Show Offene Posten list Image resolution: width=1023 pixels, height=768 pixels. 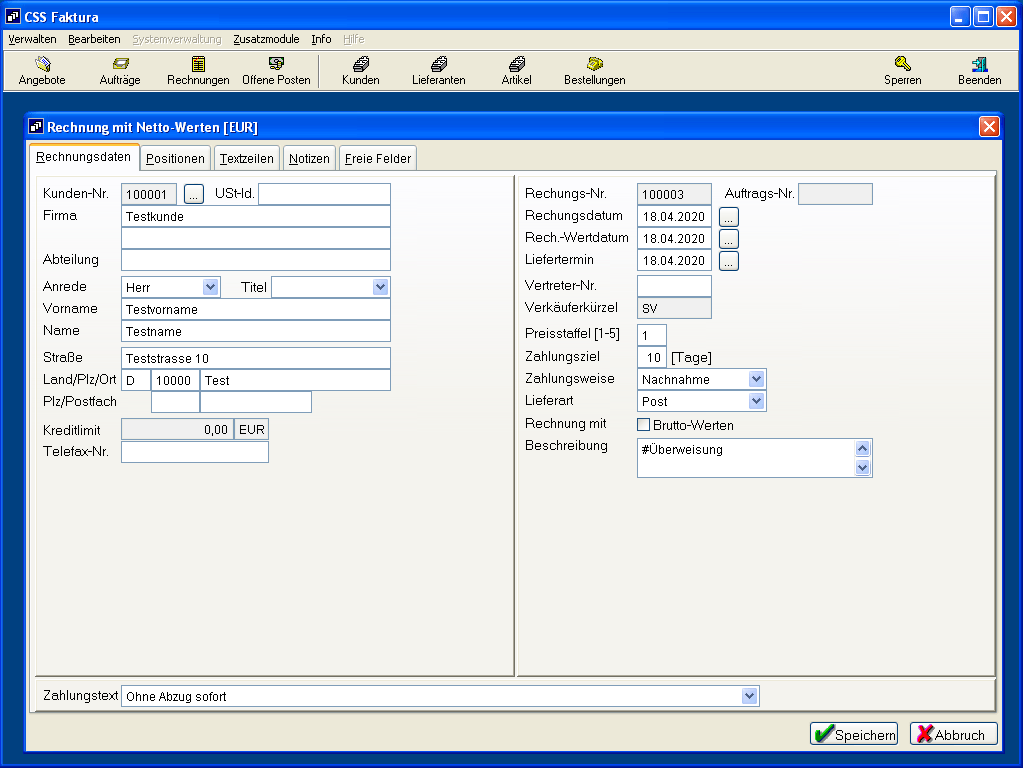(x=276, y=71)
